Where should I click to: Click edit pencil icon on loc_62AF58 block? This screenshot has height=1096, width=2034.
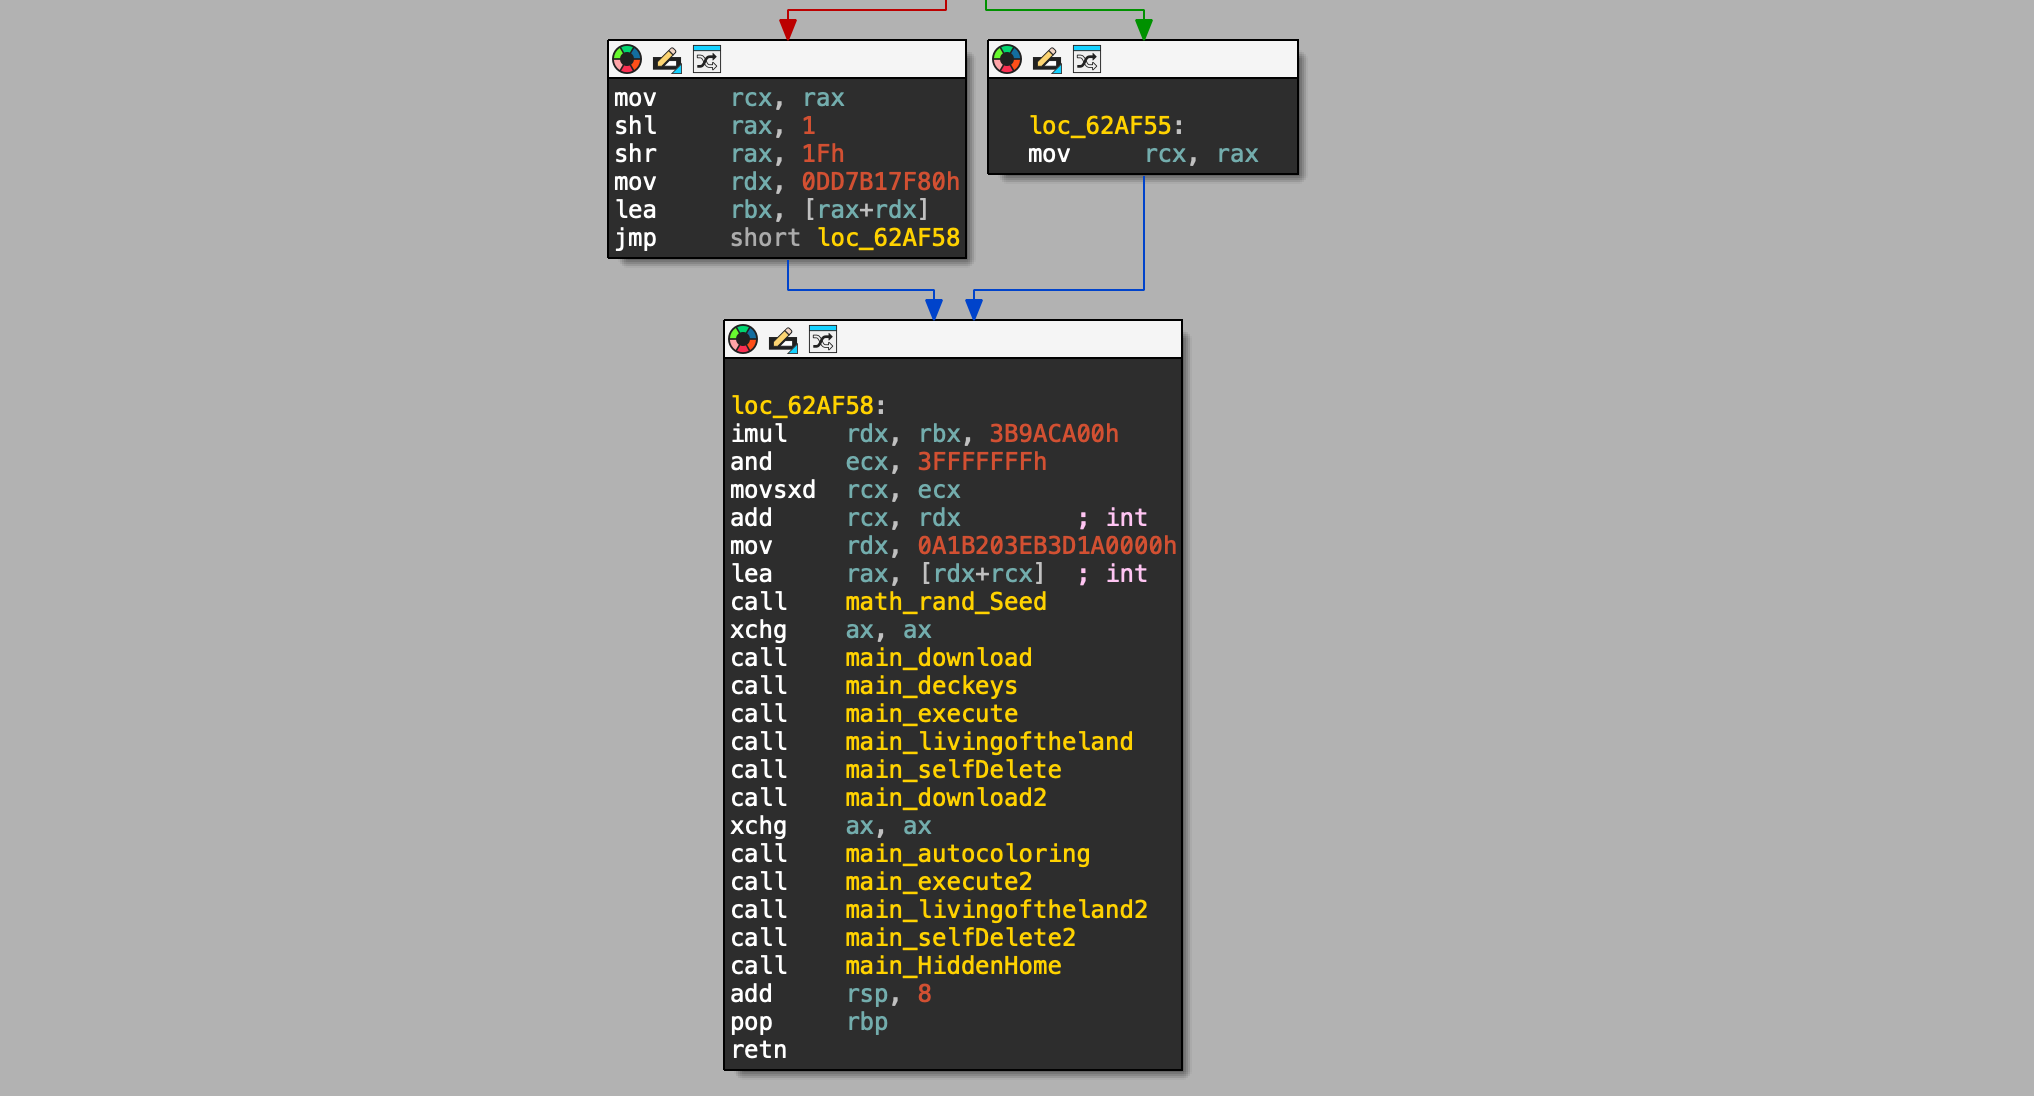click(783, 340)
